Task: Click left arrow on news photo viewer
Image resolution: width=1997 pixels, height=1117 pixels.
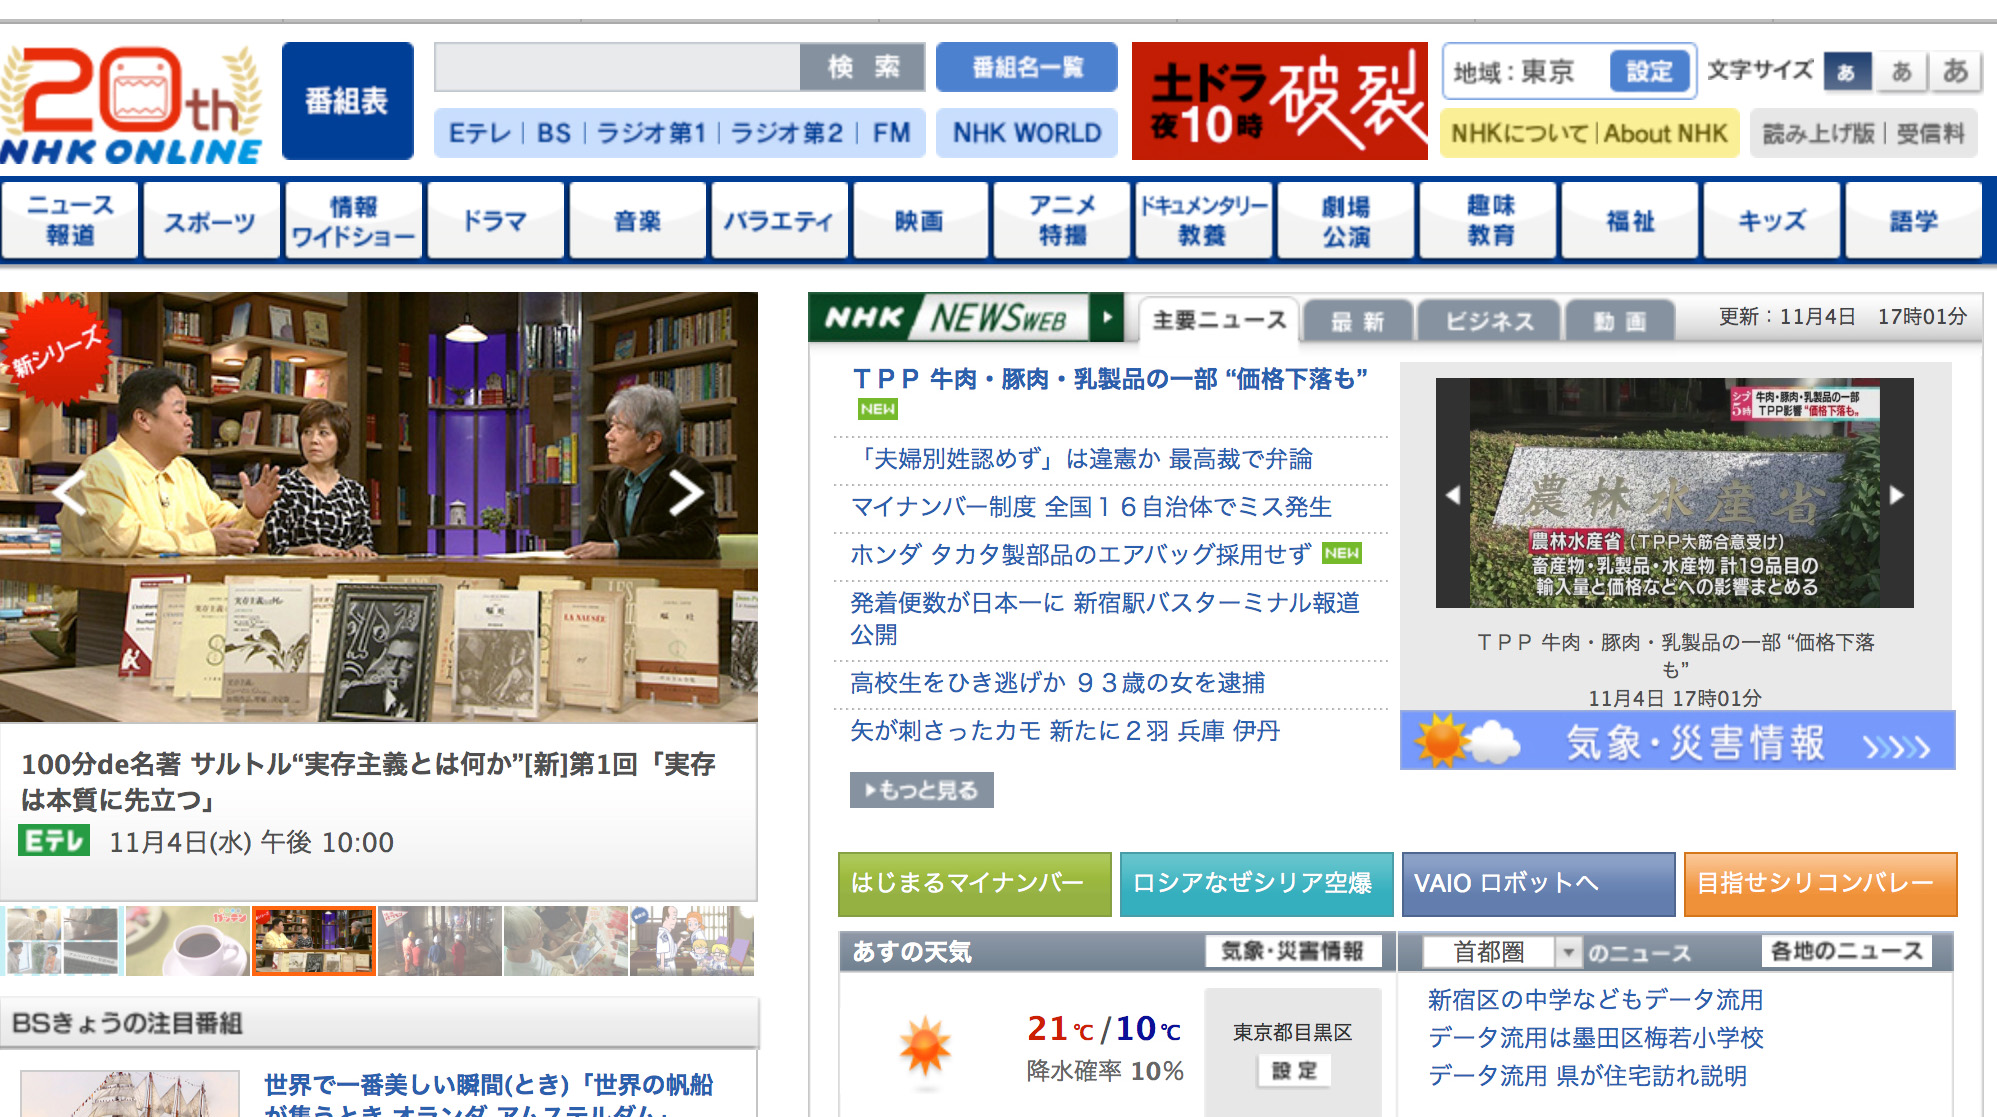Action: point(1453,494)
